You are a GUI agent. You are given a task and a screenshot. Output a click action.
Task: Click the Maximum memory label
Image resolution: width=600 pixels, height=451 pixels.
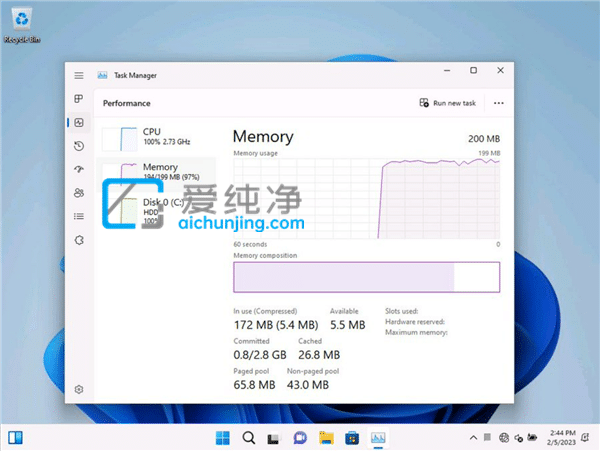click(416, 332)
